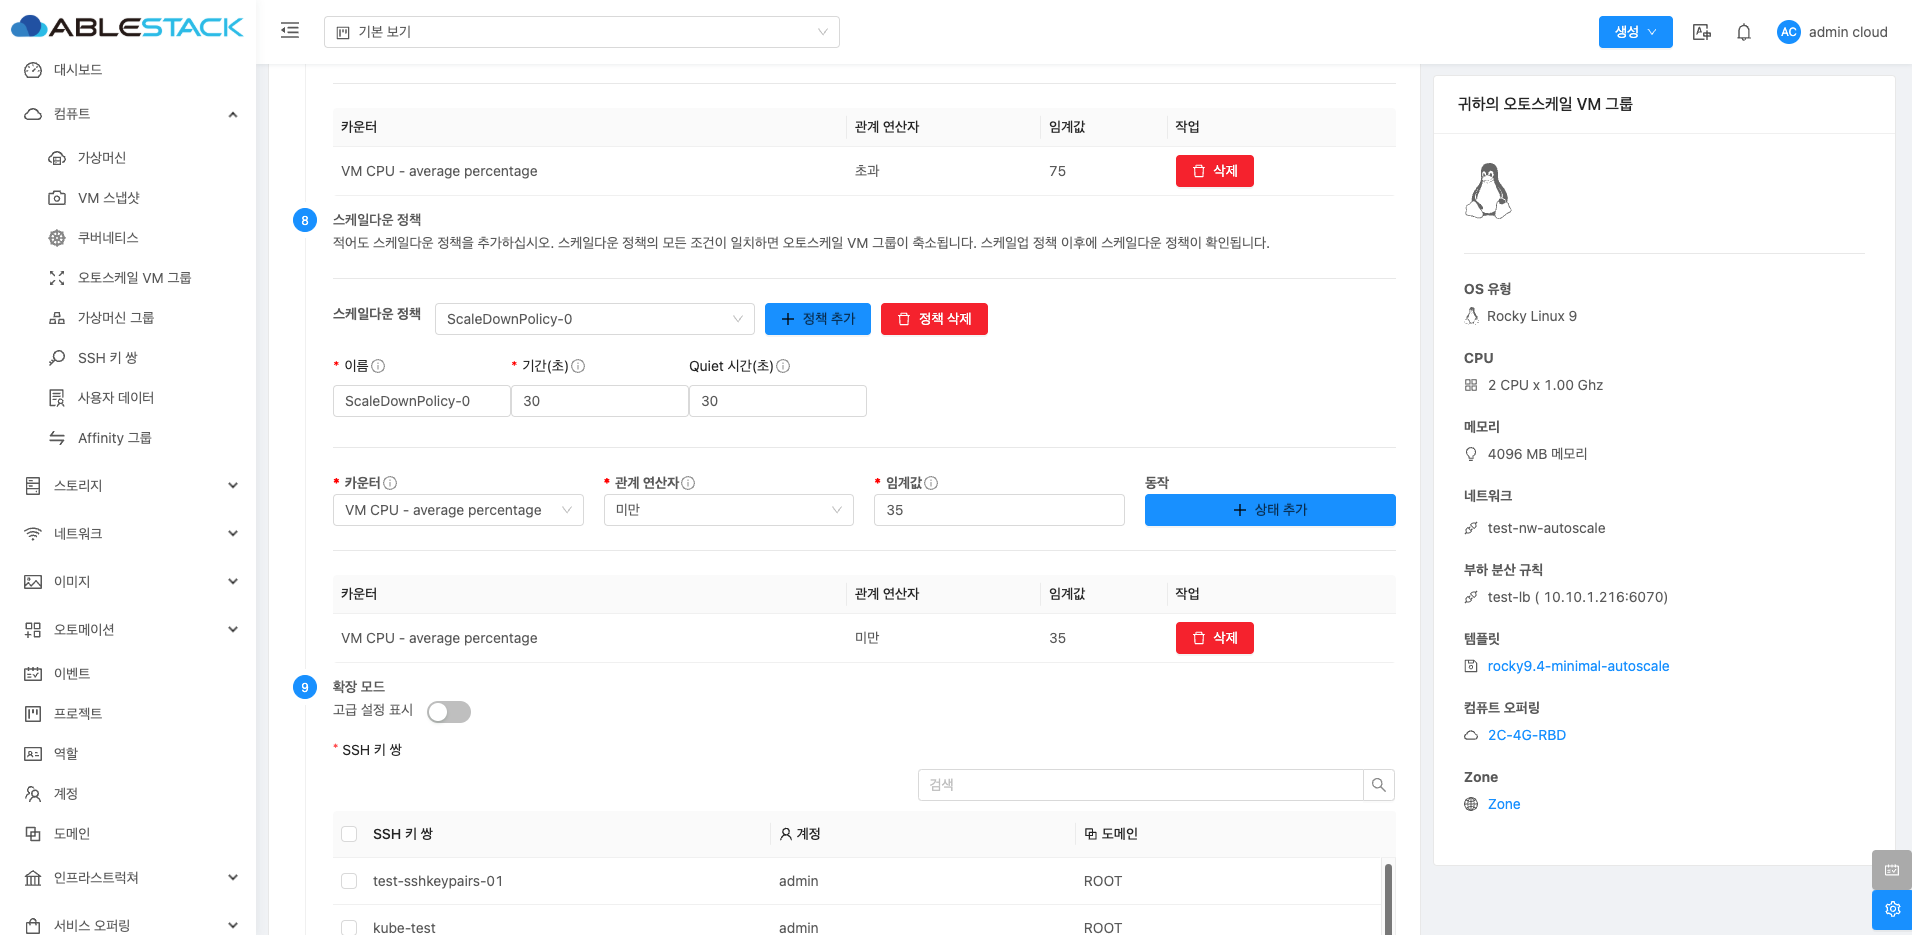This screenshot has height=935, width=1912.
Task: Check the select-all SSH 키 쌍 header checkbox
Action: pos(349,834)
